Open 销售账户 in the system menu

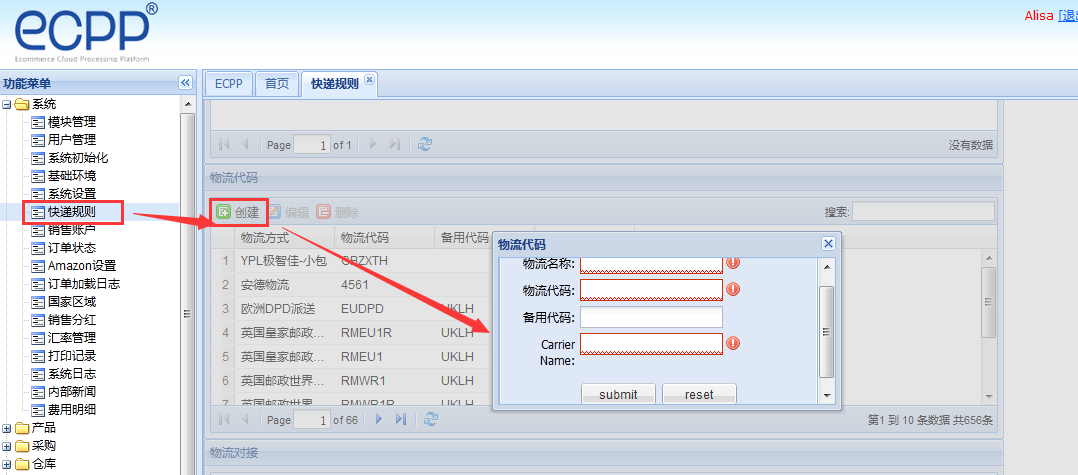(x=72, y=230)
